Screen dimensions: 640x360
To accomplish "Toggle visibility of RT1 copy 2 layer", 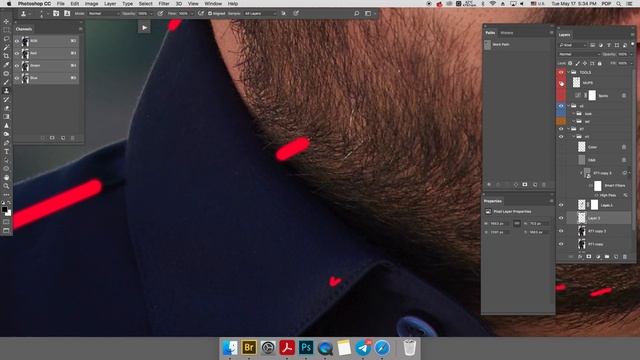I will pos(561,231).
